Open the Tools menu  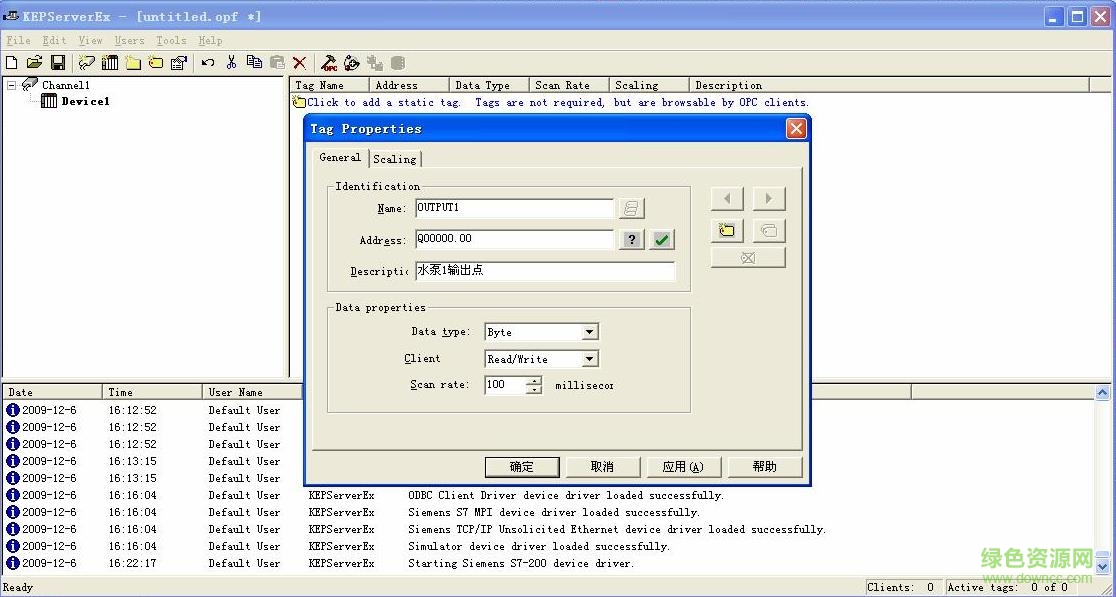(x=170, y=40)
